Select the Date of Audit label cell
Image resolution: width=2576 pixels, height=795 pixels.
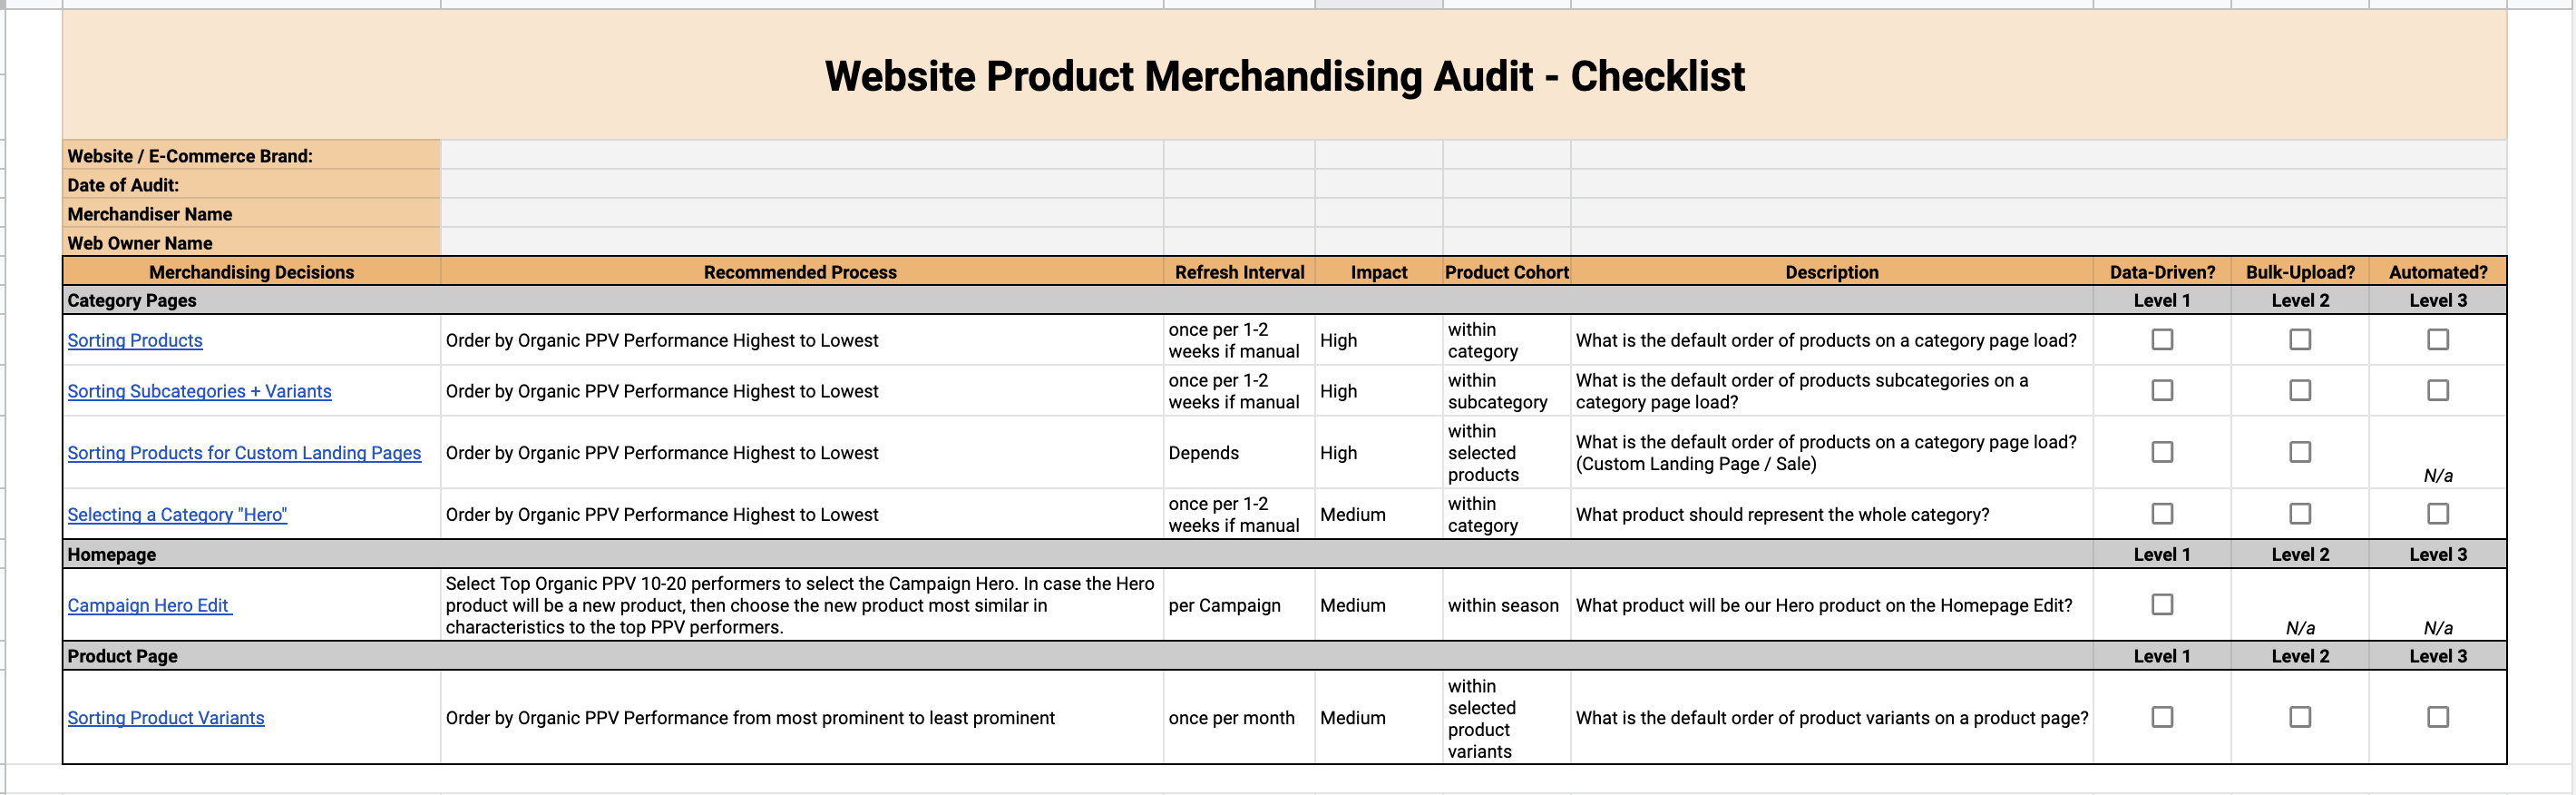click(x=252, y=184)
